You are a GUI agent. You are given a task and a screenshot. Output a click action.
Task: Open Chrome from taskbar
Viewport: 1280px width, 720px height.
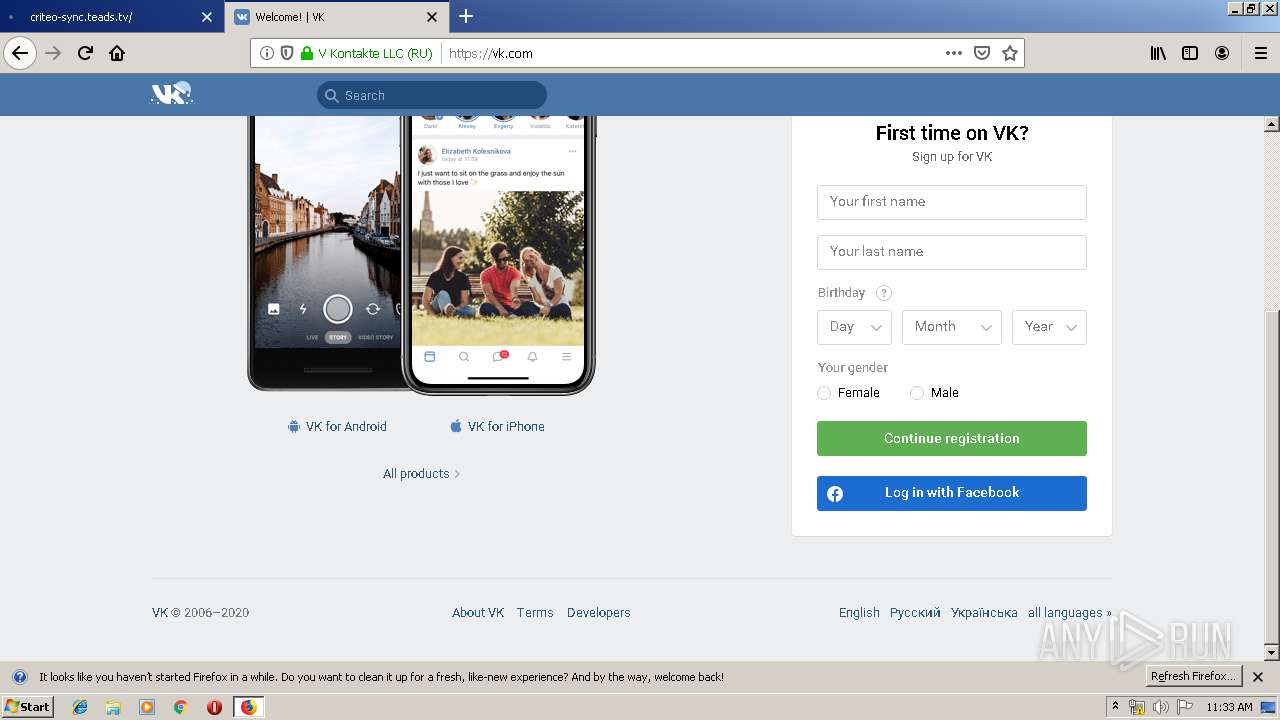[x=180, y=707]
